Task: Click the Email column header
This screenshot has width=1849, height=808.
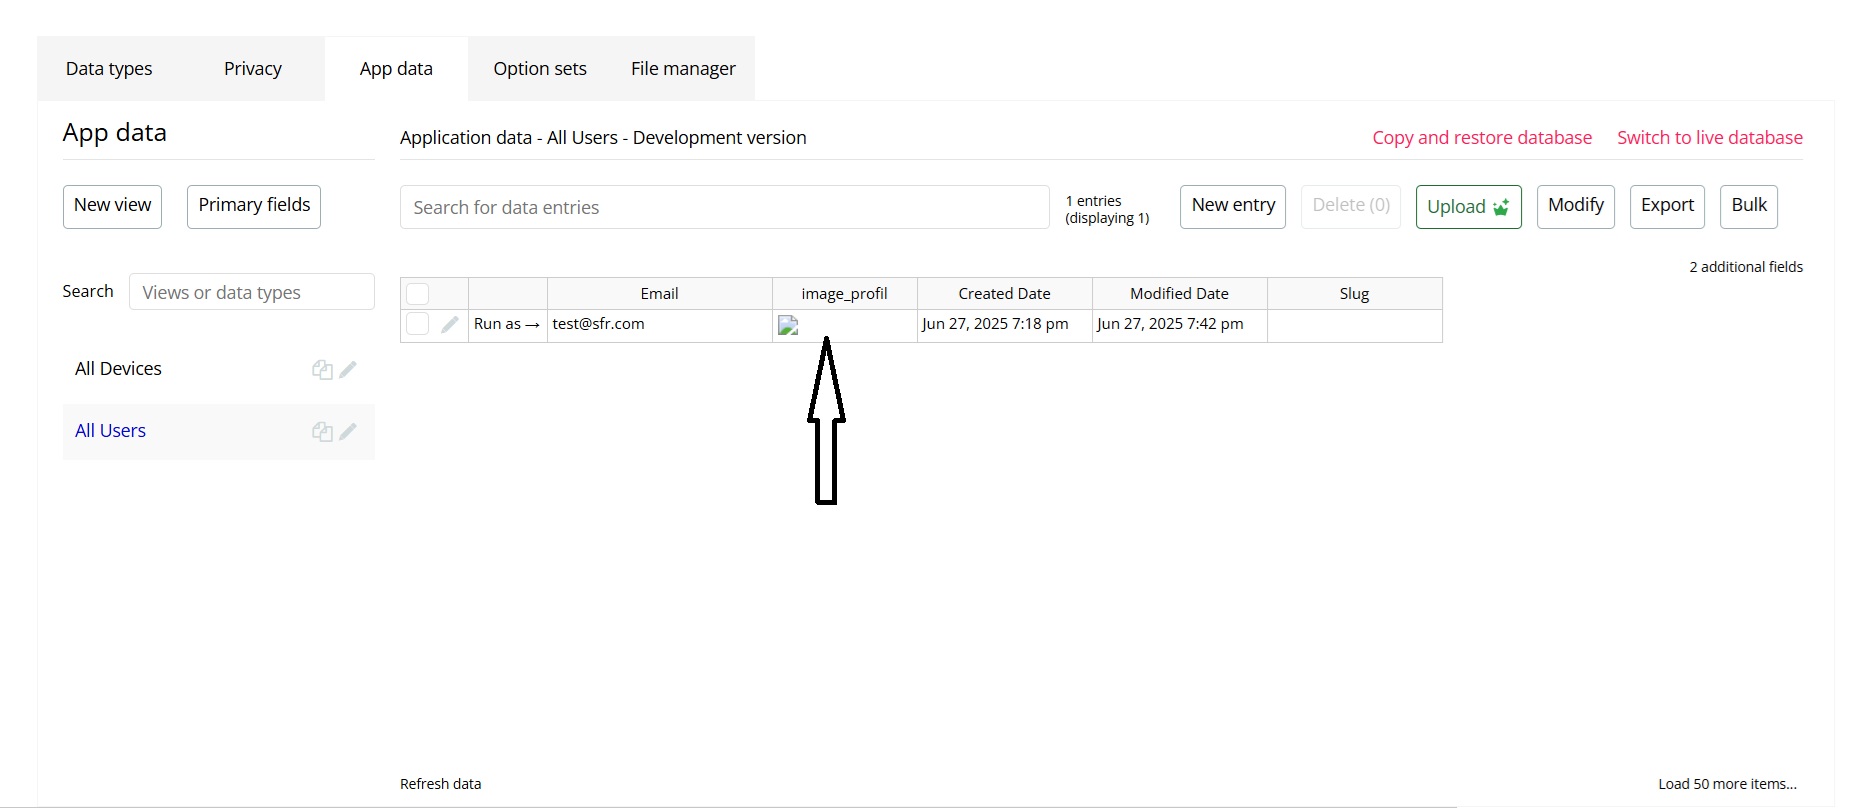Action: click(660, 294)
